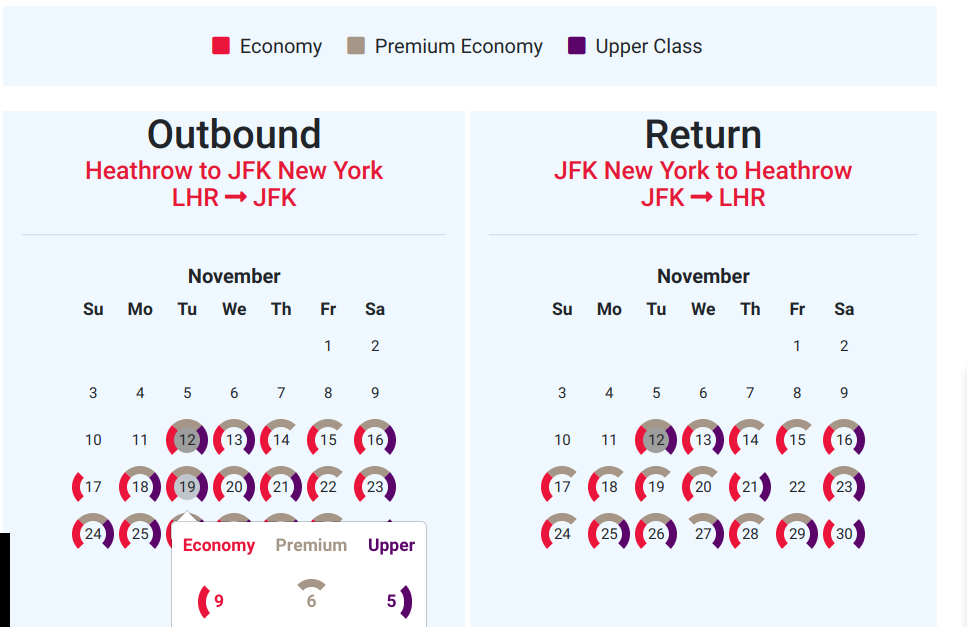
Task: Click Economy seat count in tooltip
Action: point(218,601)
